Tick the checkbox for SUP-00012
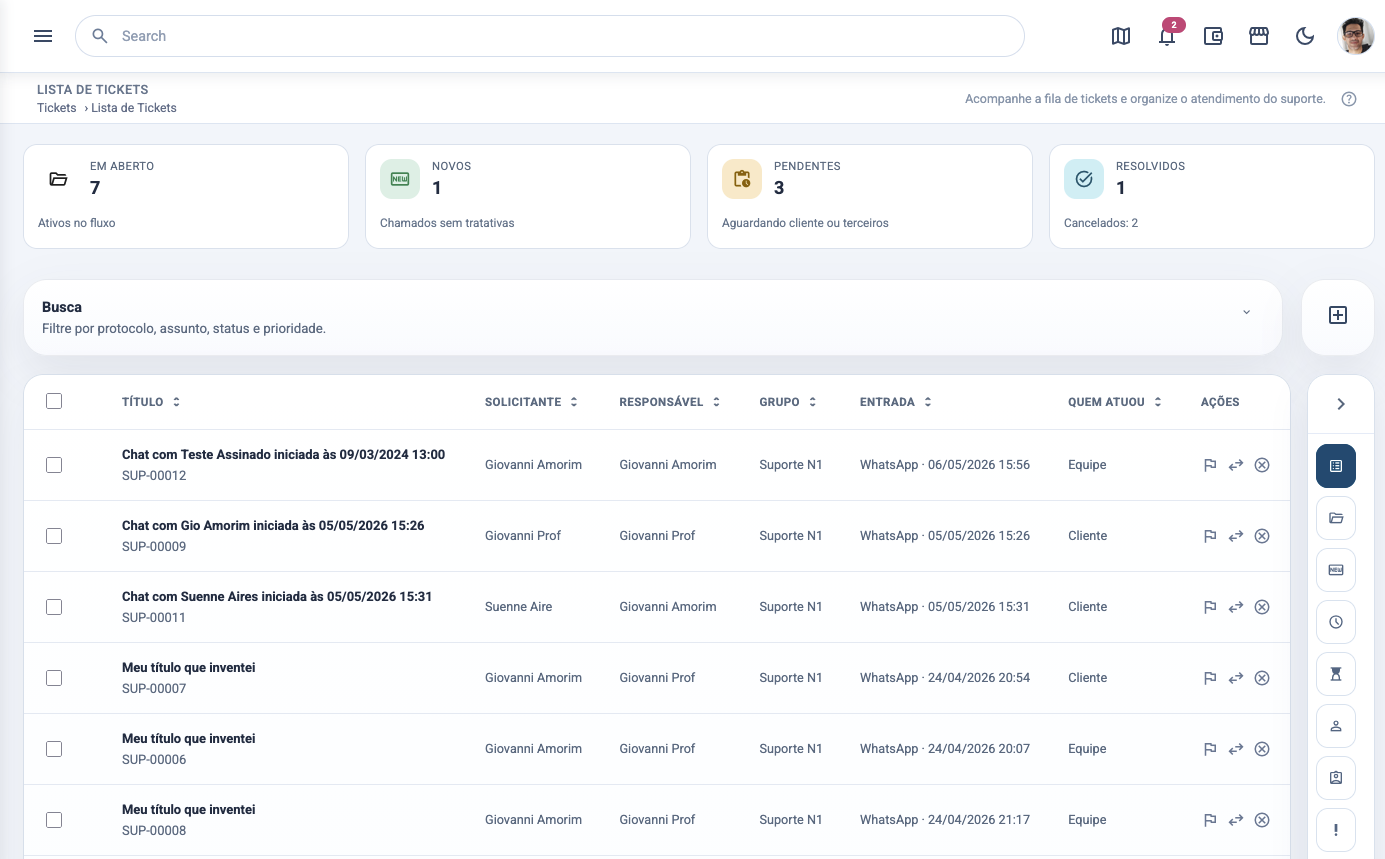The width and height of the screenshot is (1385, 859). tap(54, 465)
